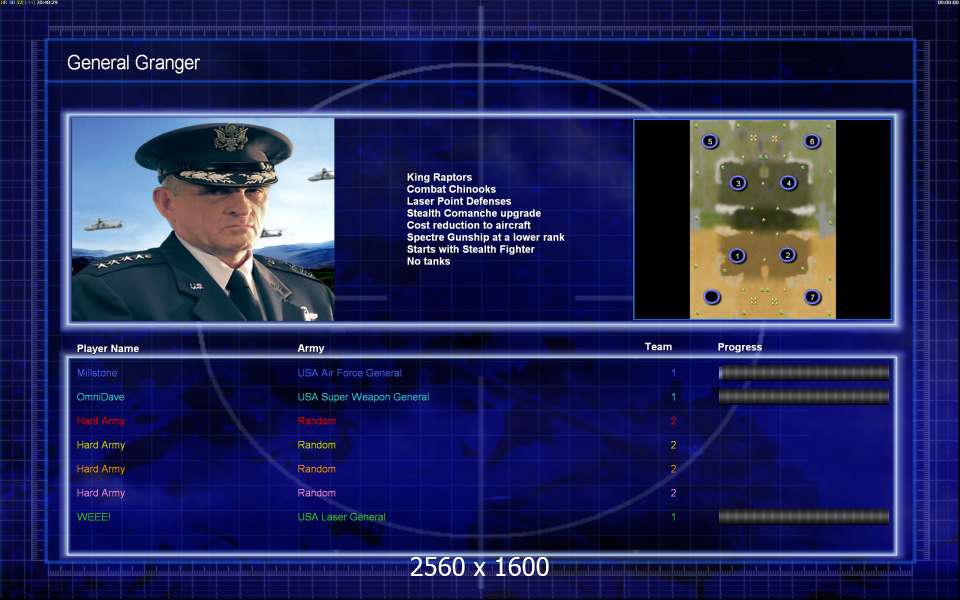Pick start position 6 on the map preview
The image size is (960, 600).
812,141
